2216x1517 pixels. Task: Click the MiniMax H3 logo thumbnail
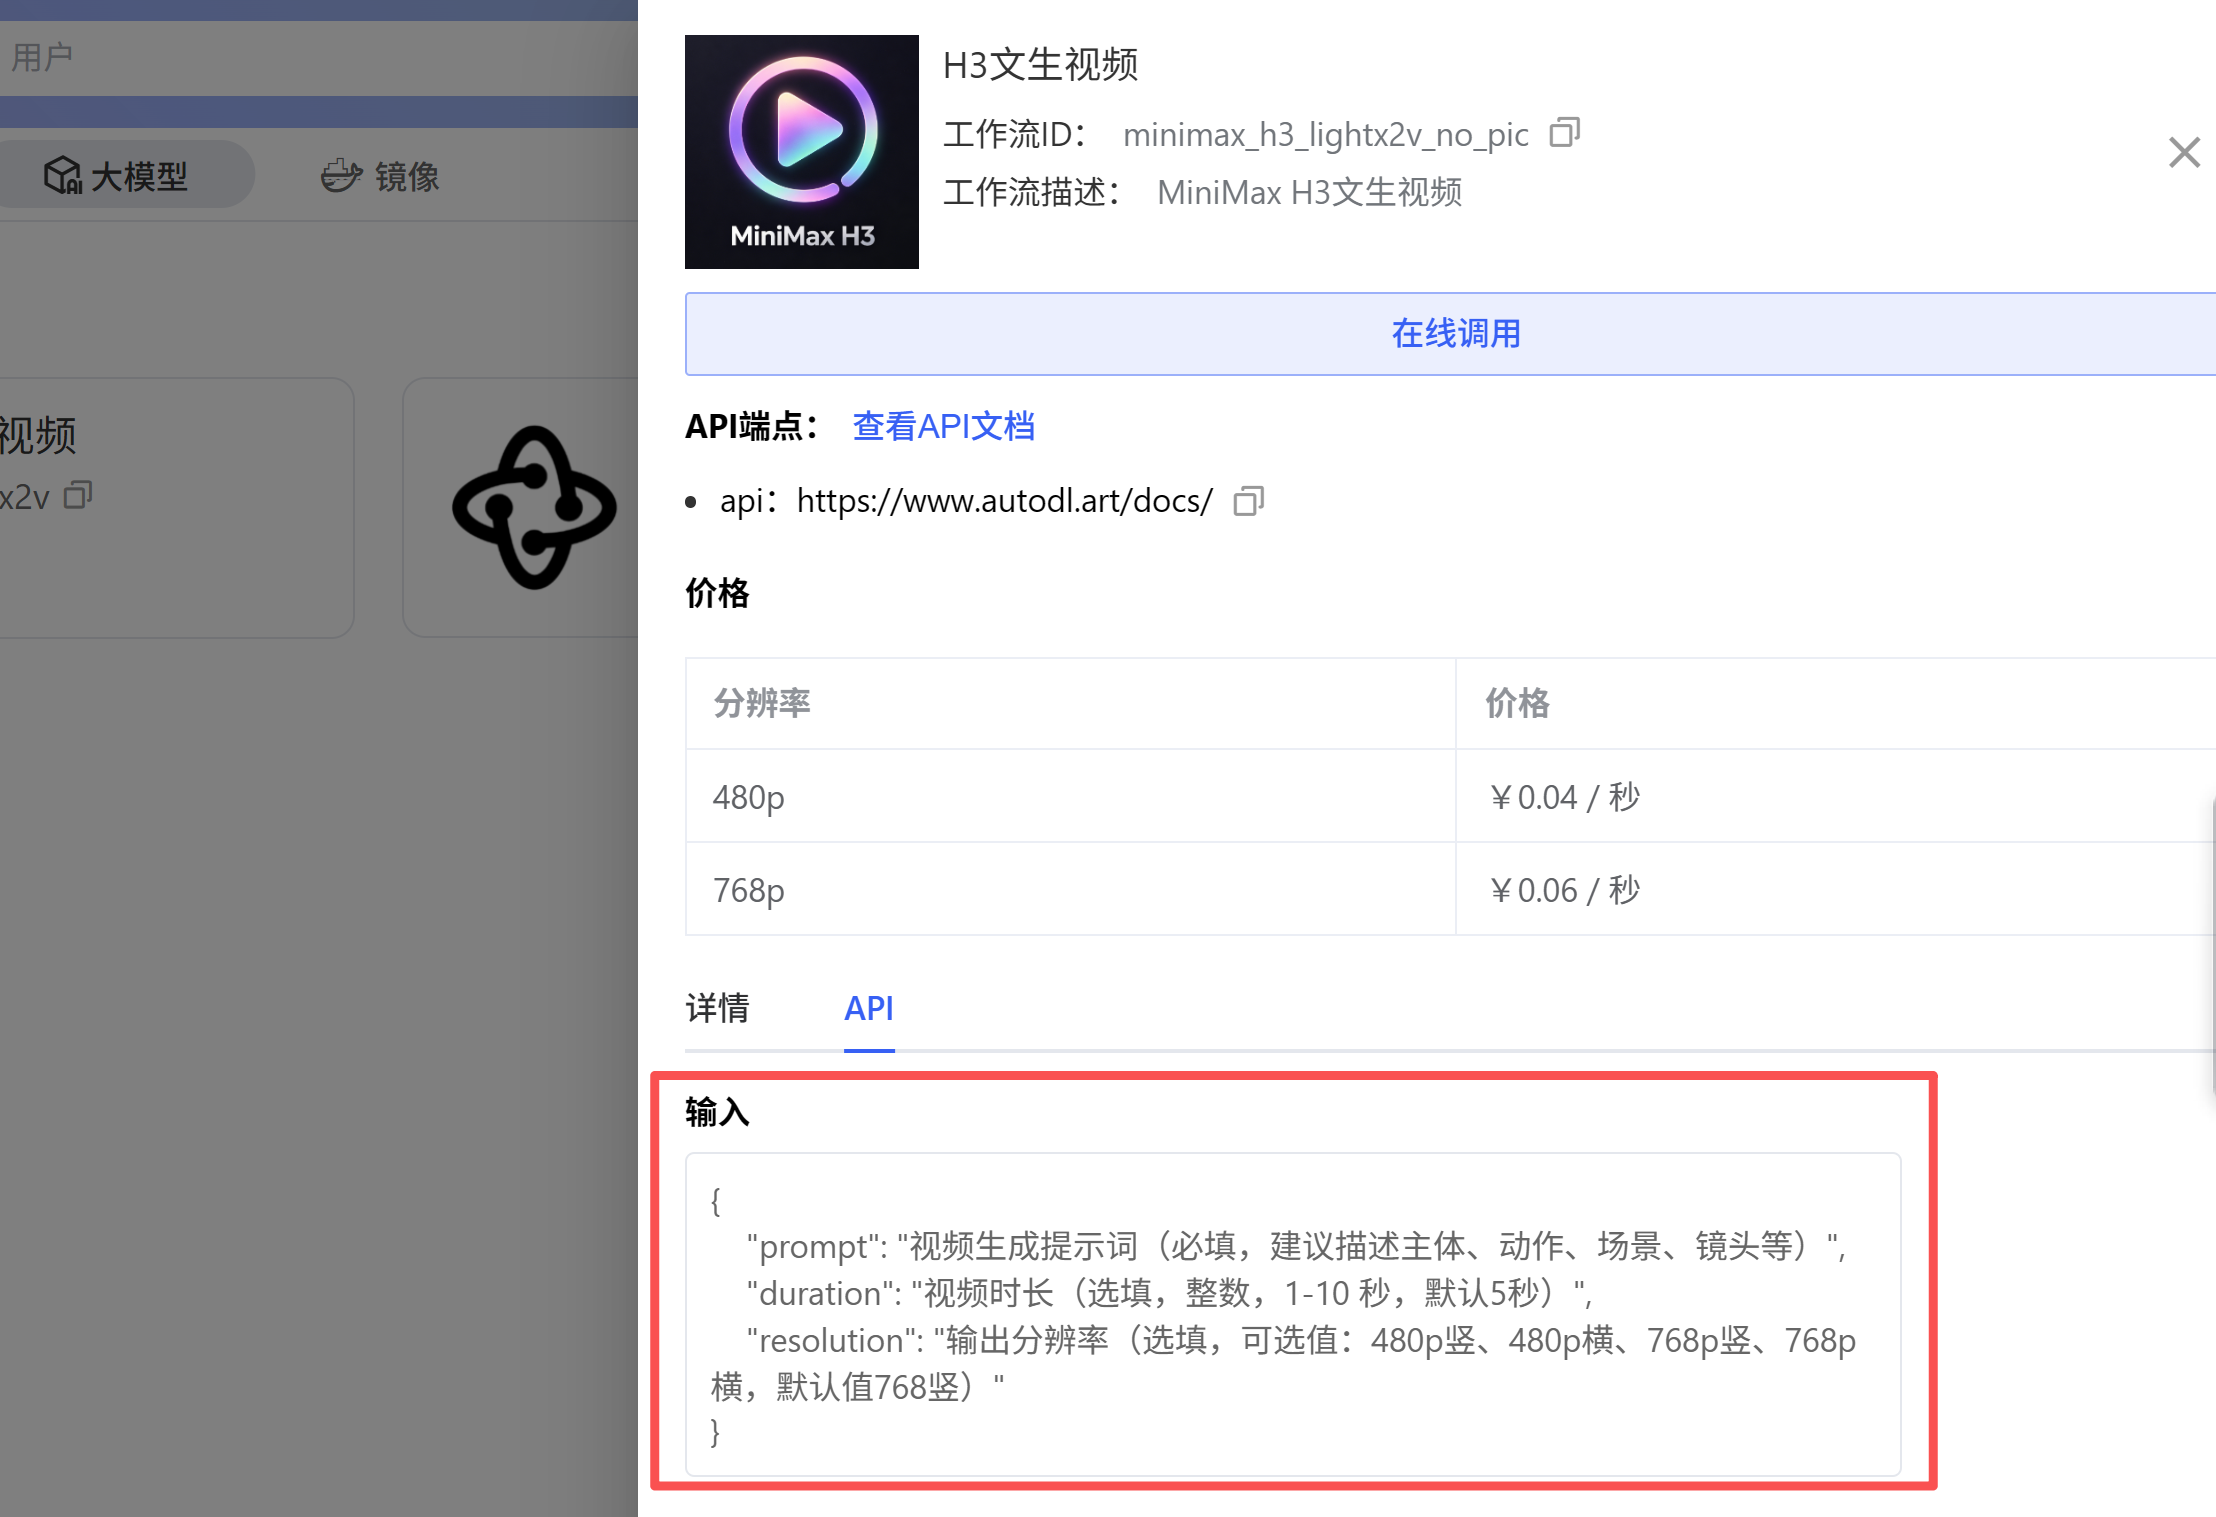coord(802,152)
